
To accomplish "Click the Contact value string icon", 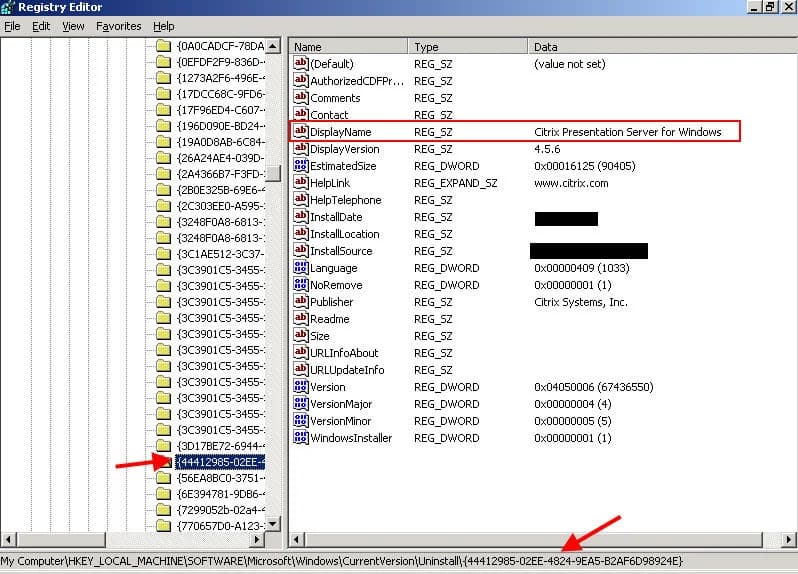I will tap(301, 114).
